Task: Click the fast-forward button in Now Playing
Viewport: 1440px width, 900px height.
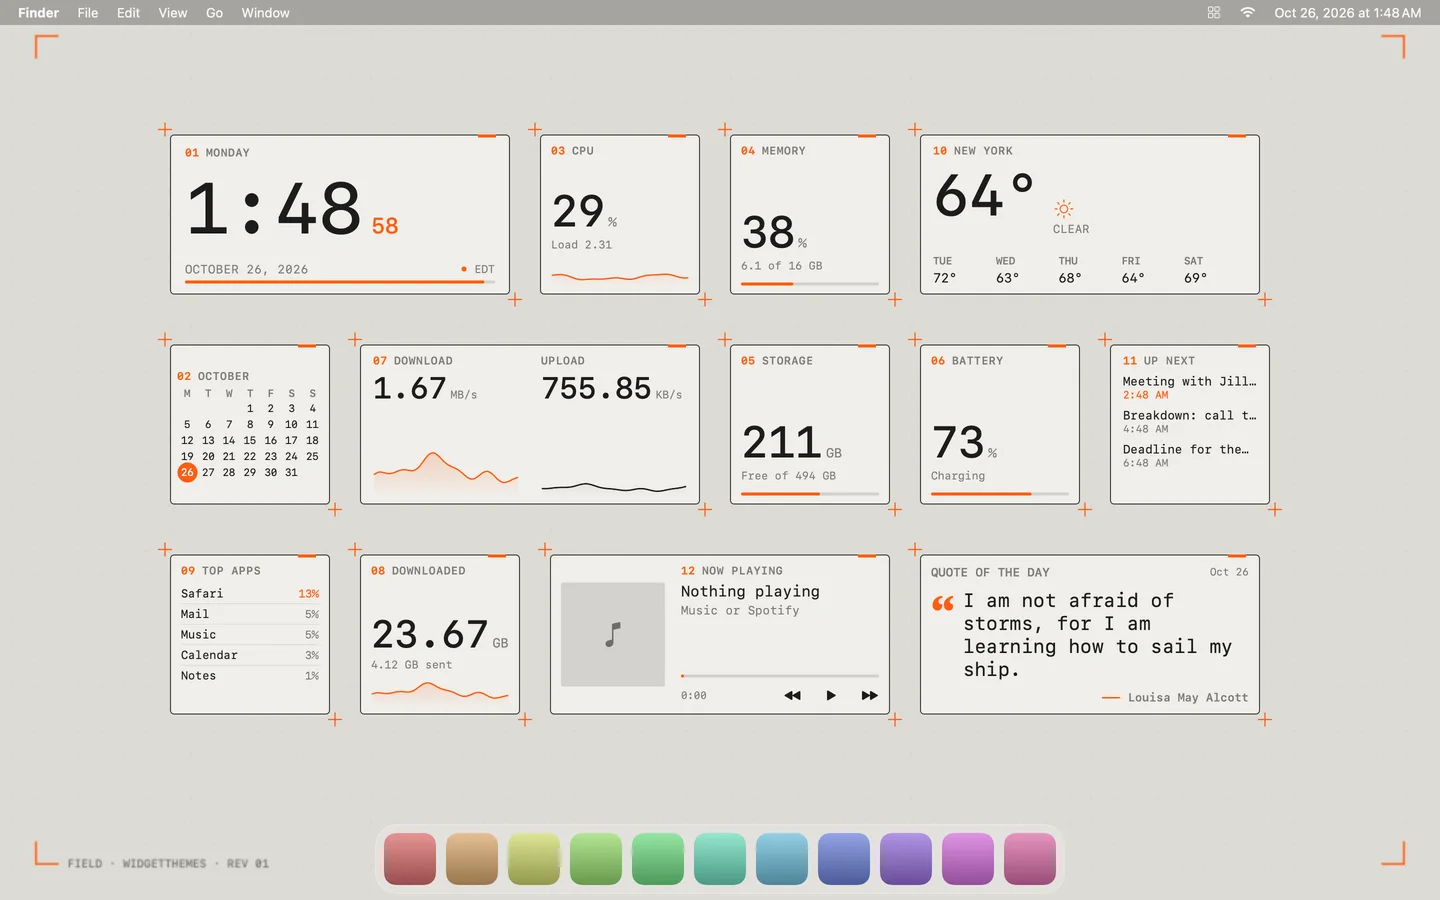Action: 870,695
